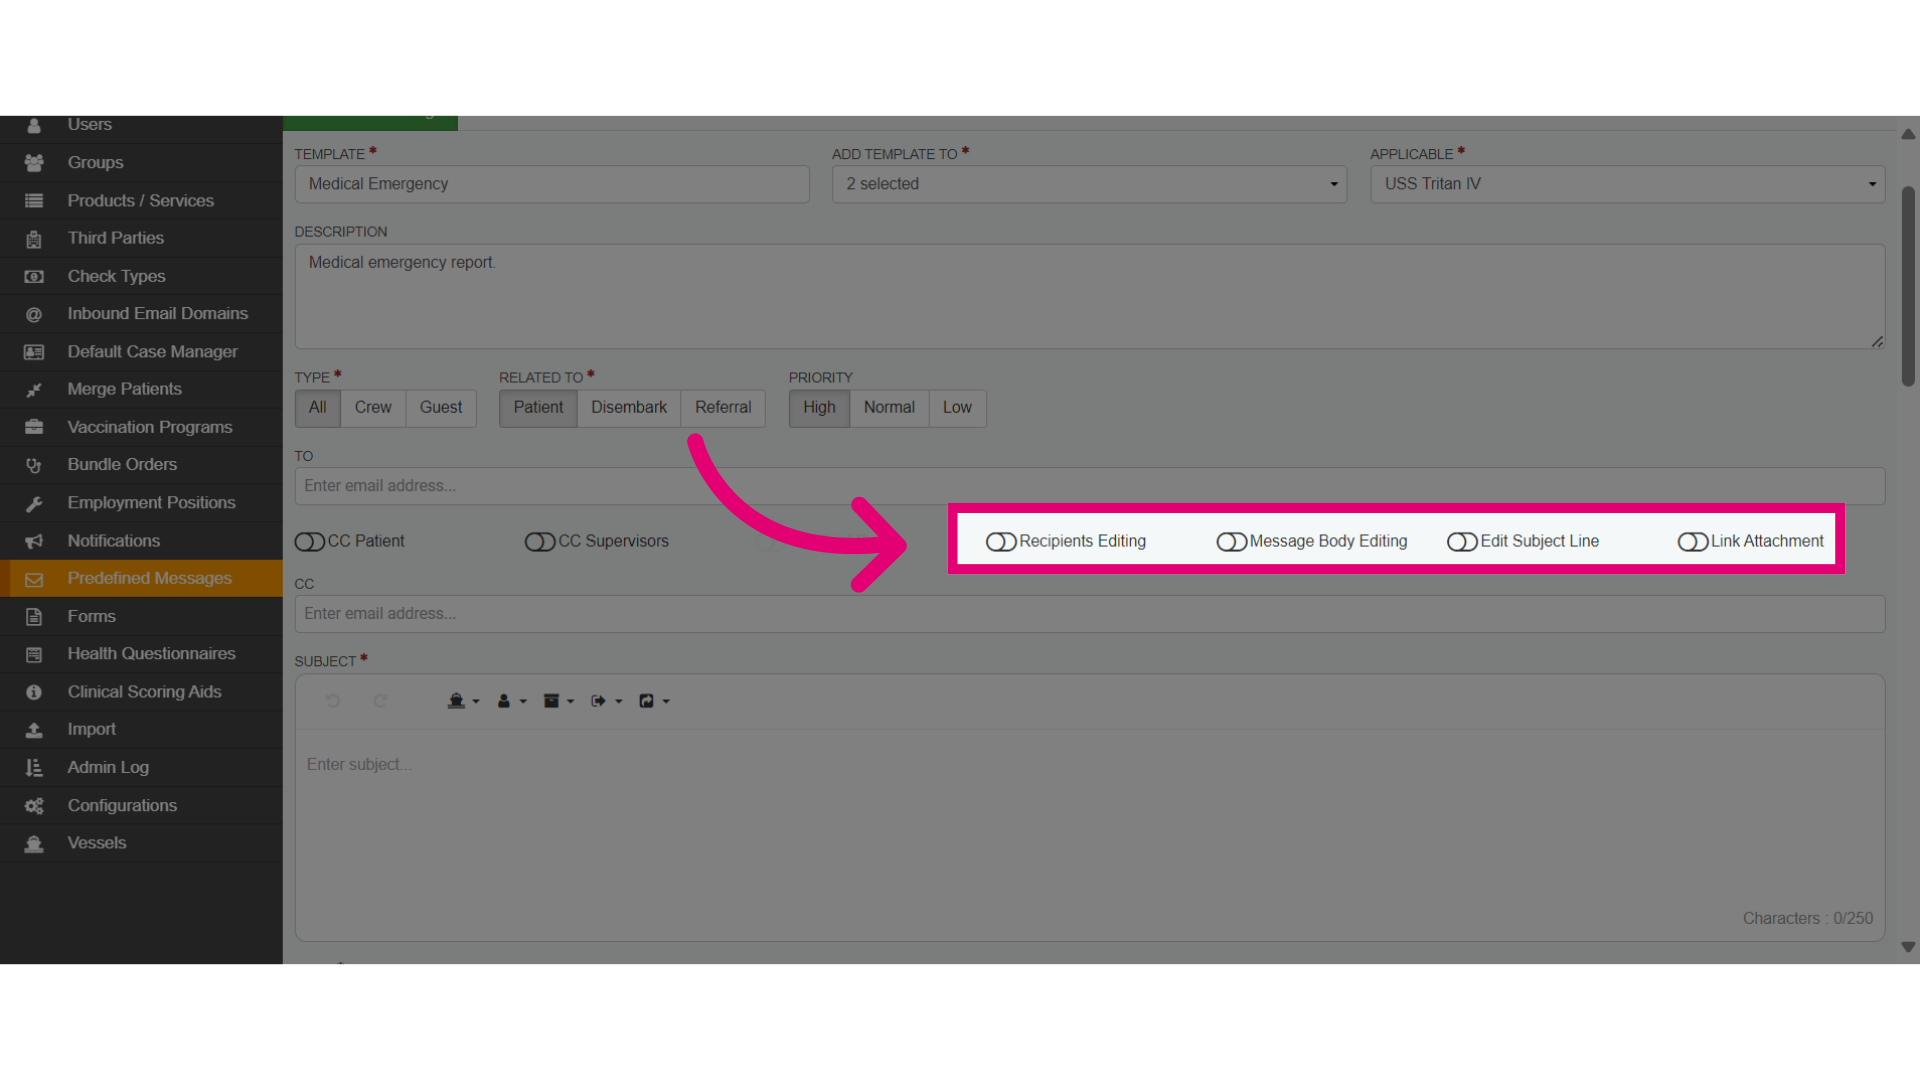Open Notifications megaphone icon
The height and width of the screenshot is (1080, 1920).
(x=34, y=541)
